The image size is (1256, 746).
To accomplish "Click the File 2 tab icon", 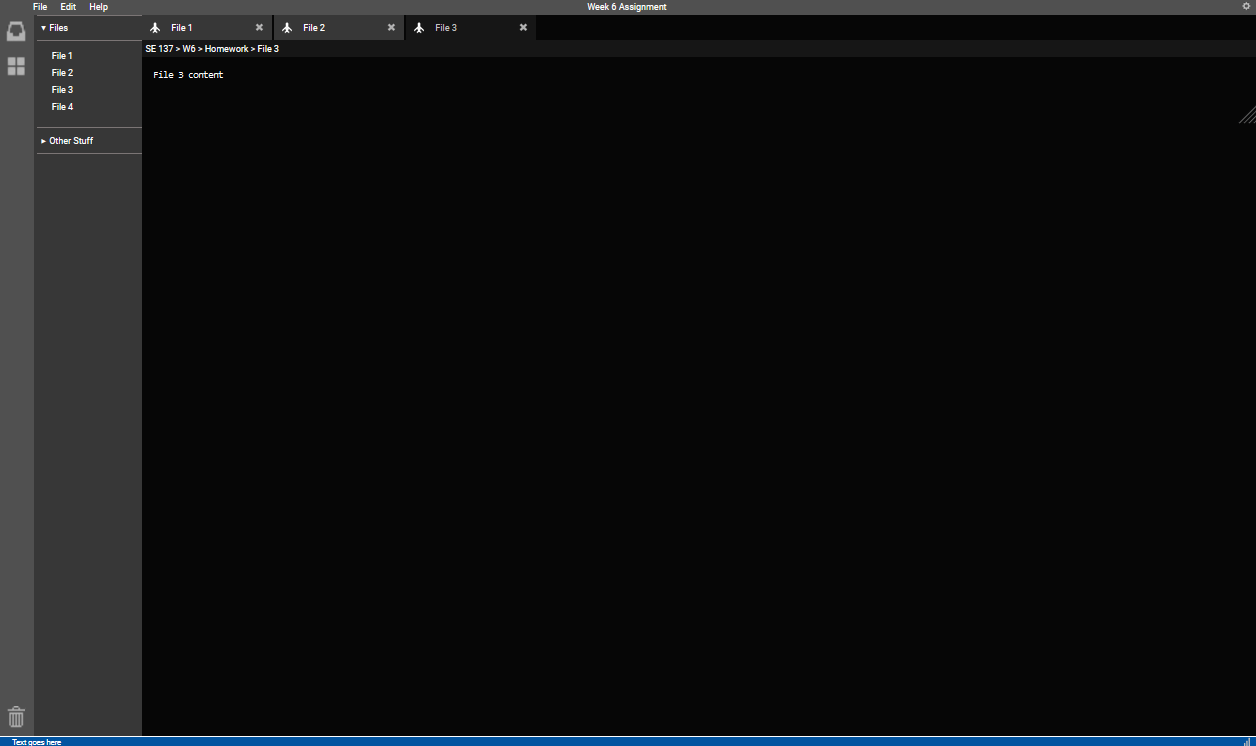I will 287,28.
